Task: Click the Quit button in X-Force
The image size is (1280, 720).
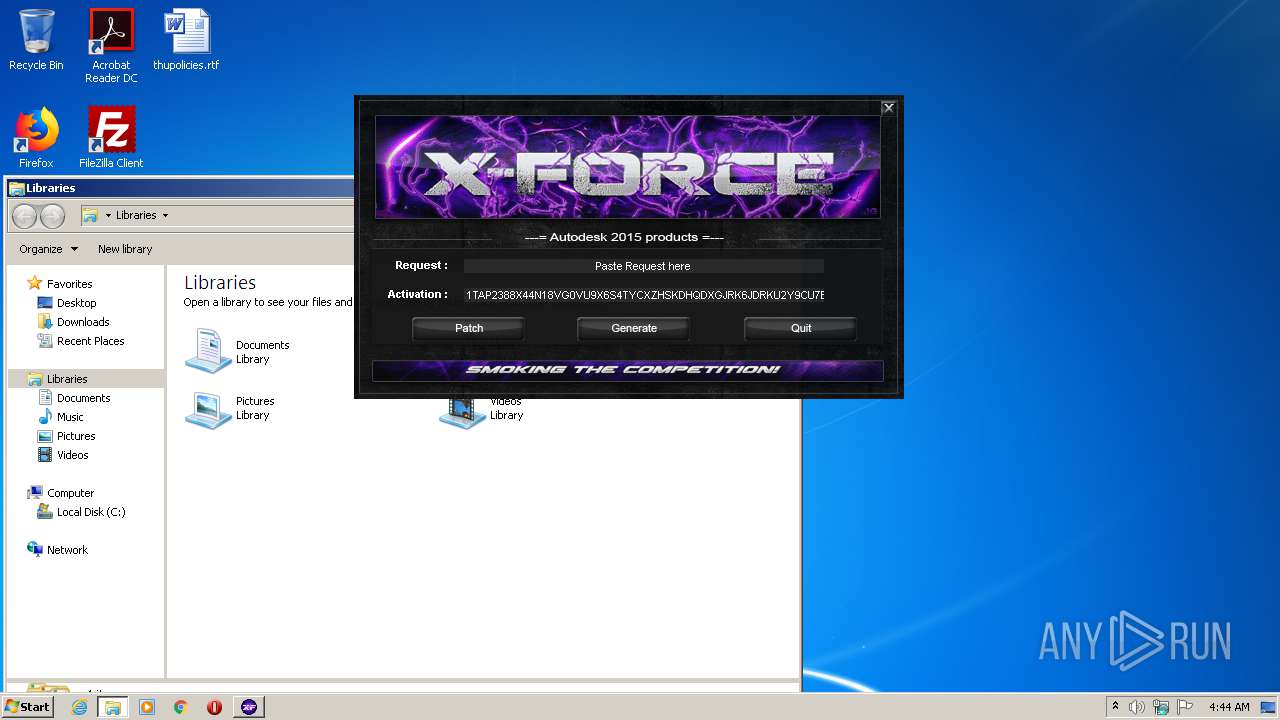Action: (801, 328)
